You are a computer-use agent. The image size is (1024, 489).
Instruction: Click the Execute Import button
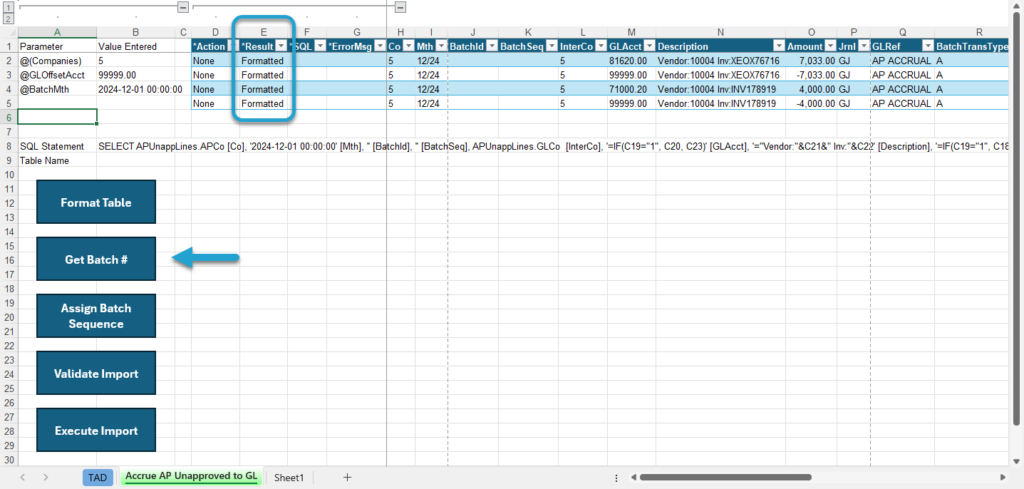tap(96, 430)
